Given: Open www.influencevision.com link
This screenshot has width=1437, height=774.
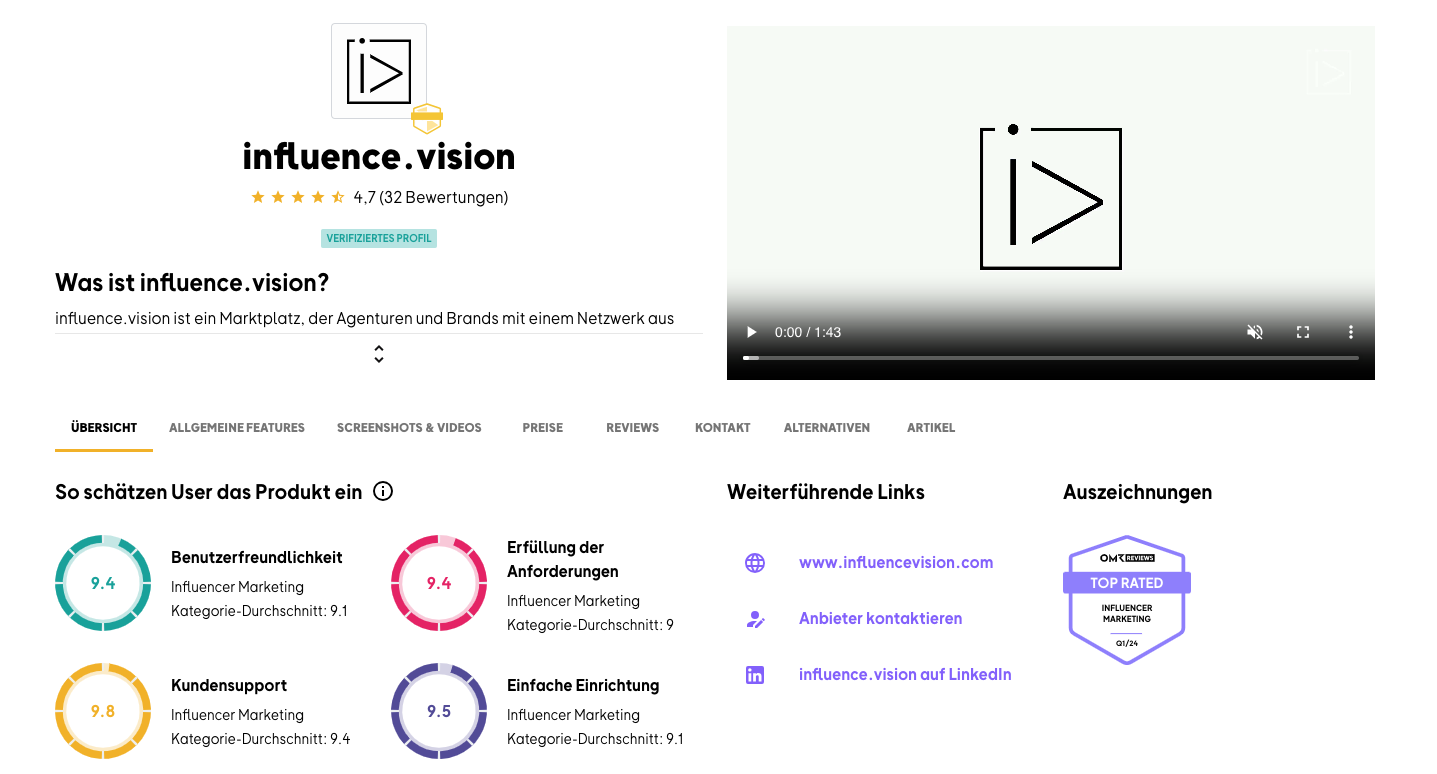Looking at the screenshot, I should 895,563.
